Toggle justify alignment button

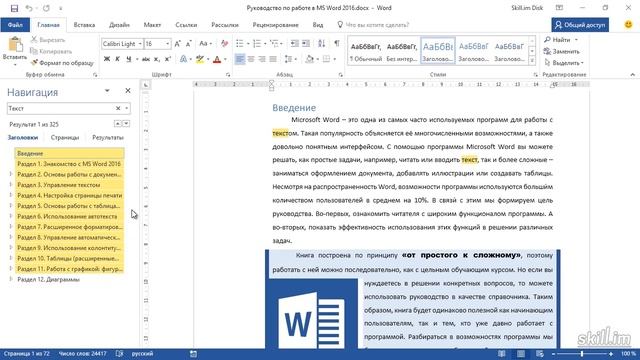[x=273, y=60]
